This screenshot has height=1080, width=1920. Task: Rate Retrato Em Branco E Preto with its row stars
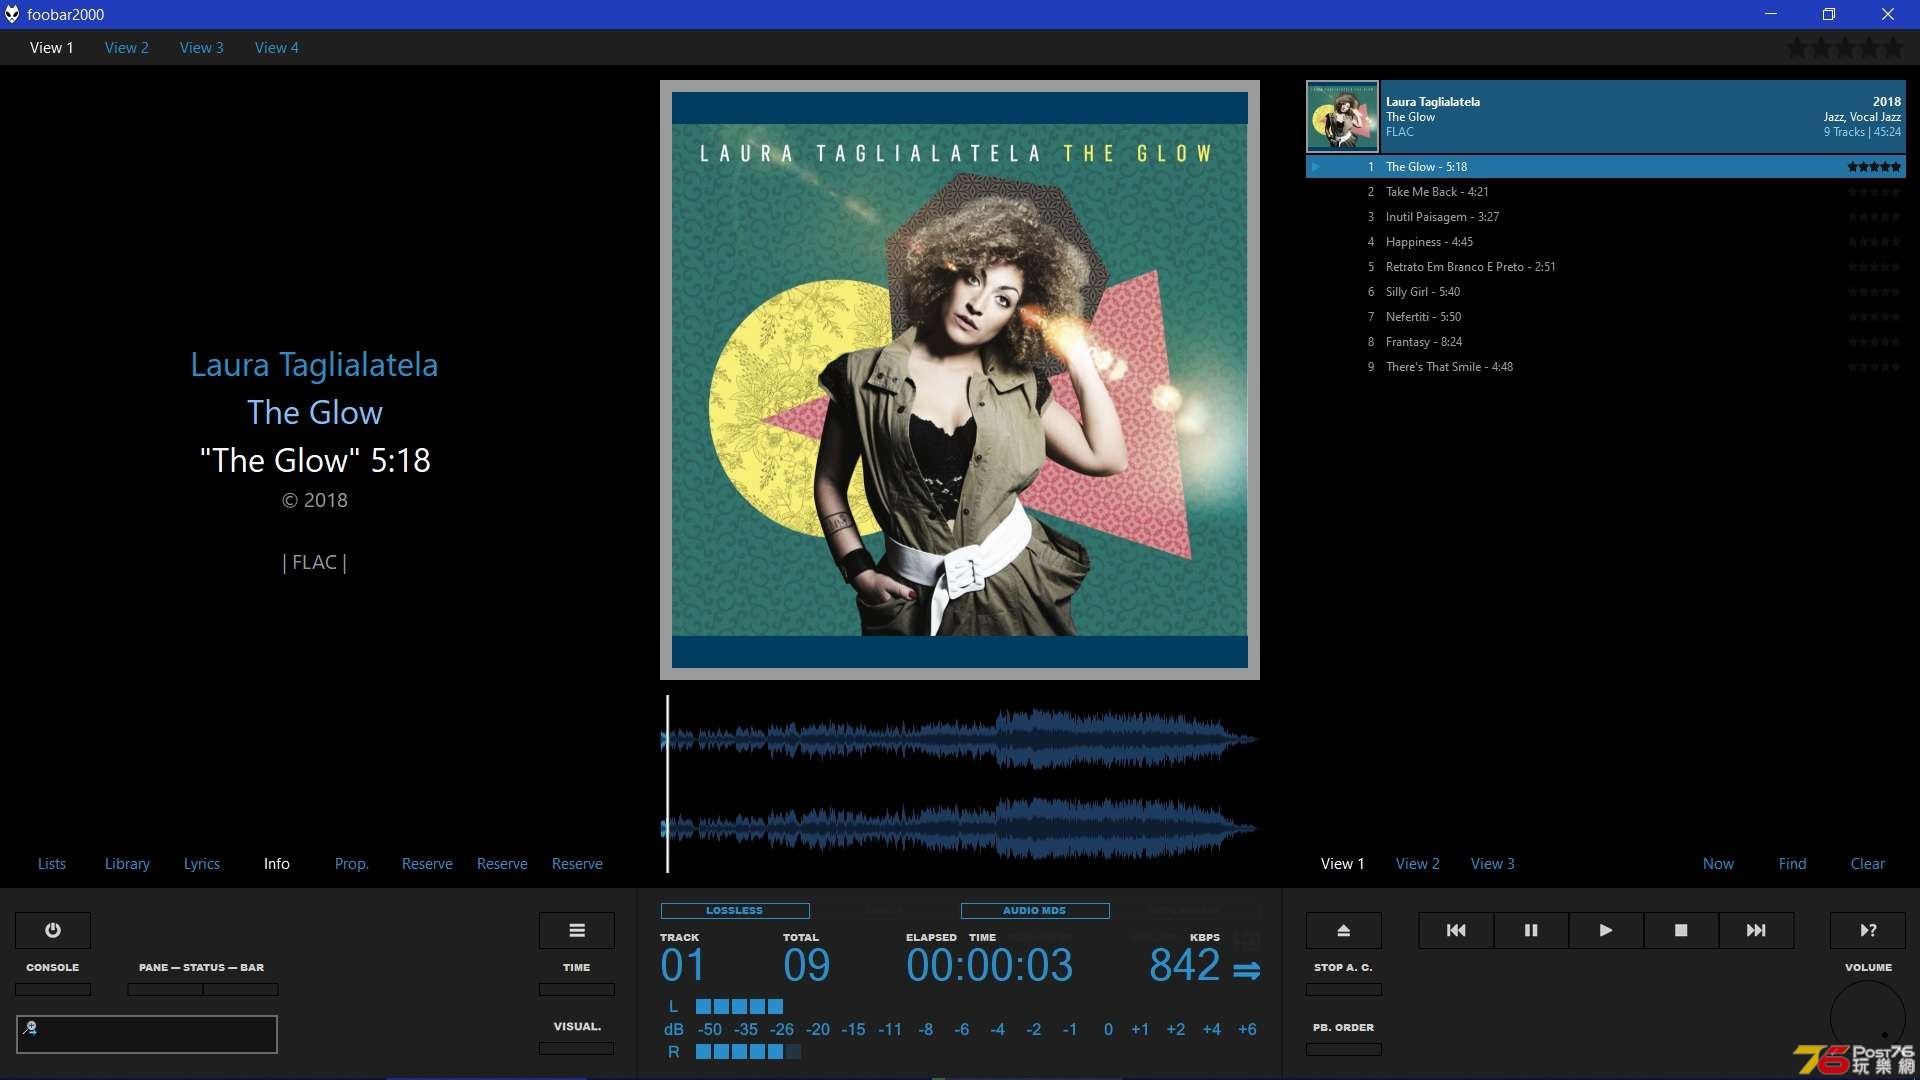[x=1874, y=267]
